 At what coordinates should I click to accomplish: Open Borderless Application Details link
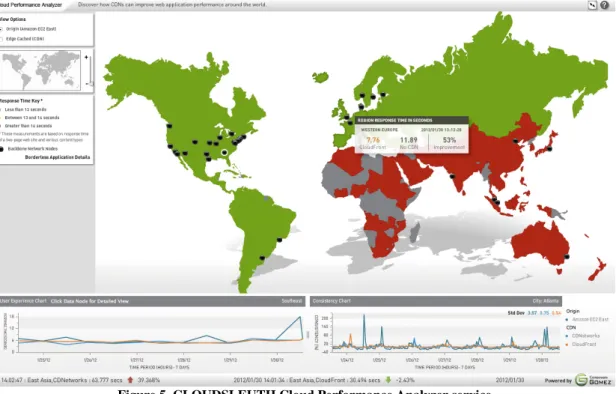[57, 157]
